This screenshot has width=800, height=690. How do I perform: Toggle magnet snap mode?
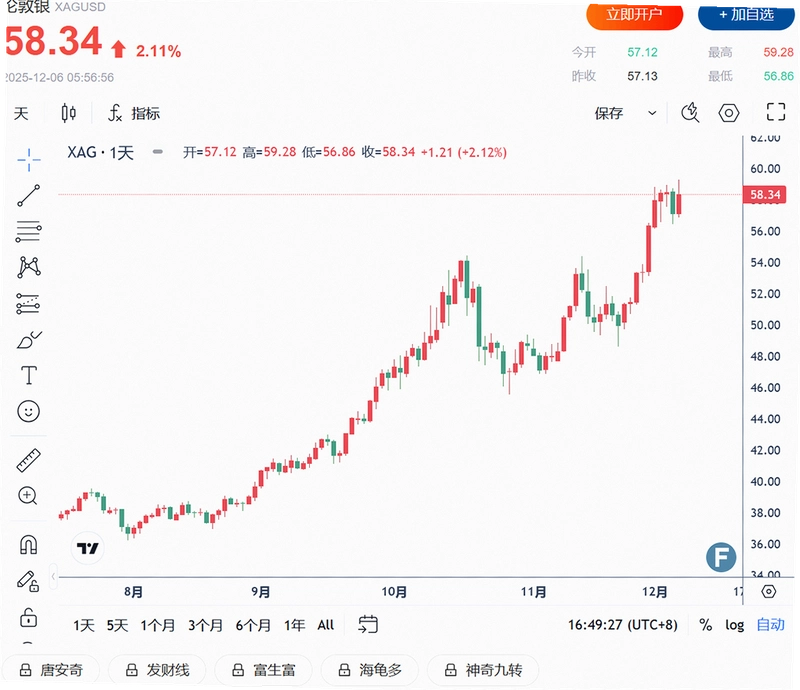pyautogui.click(x=29, y=545)
